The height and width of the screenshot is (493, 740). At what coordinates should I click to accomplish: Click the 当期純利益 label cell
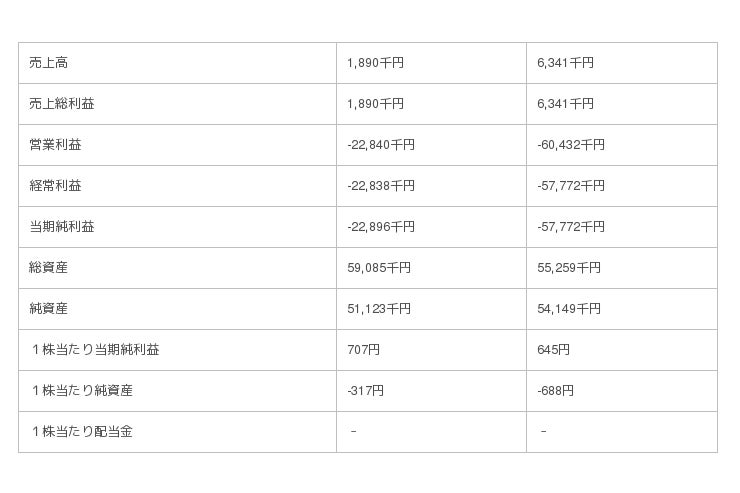[x=62, y=227]
